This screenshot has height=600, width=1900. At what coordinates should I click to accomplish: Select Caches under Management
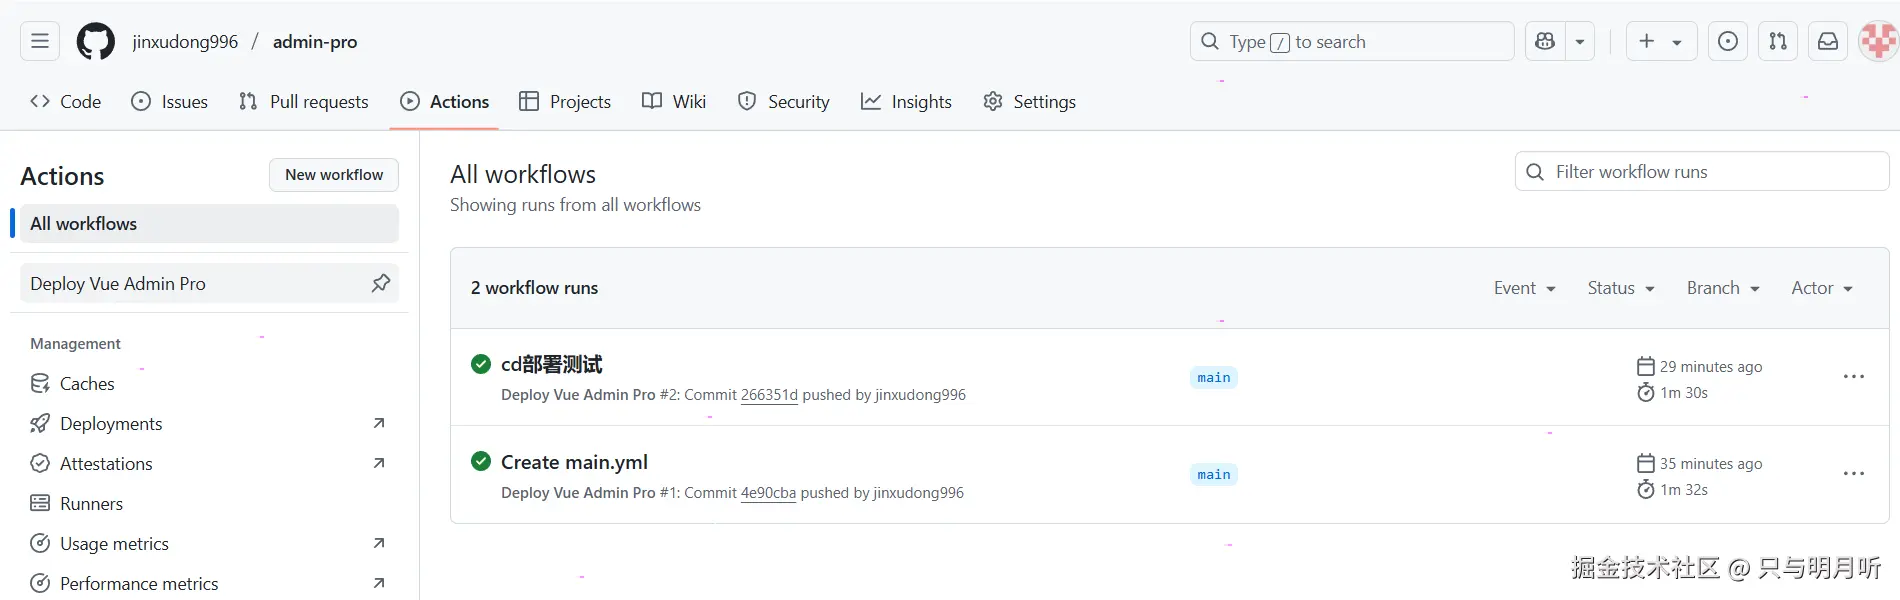point(87,383)
